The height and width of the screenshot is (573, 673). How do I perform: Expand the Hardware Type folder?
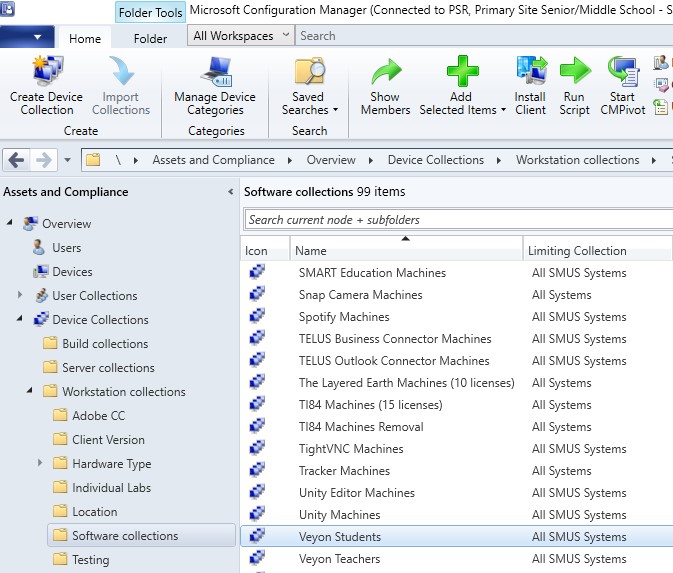40,463
